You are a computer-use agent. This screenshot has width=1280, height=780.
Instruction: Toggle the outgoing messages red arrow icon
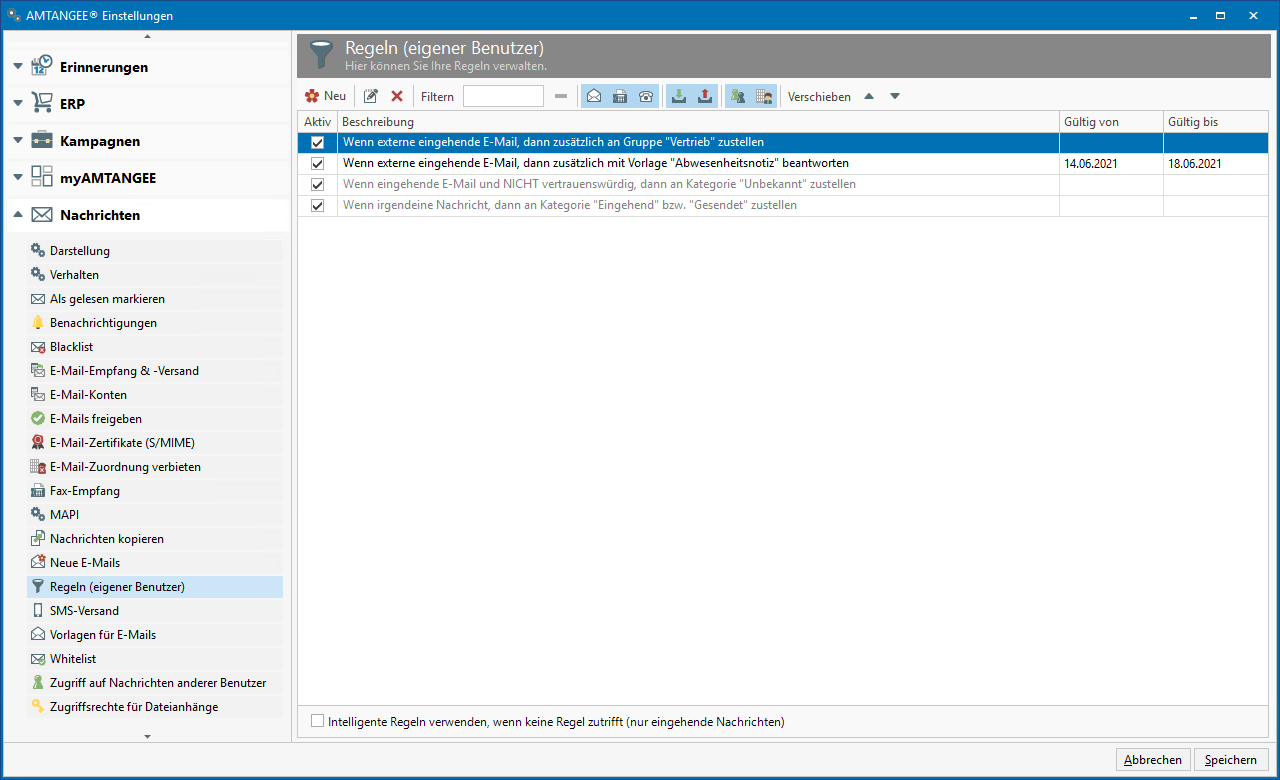click(705, 96)
